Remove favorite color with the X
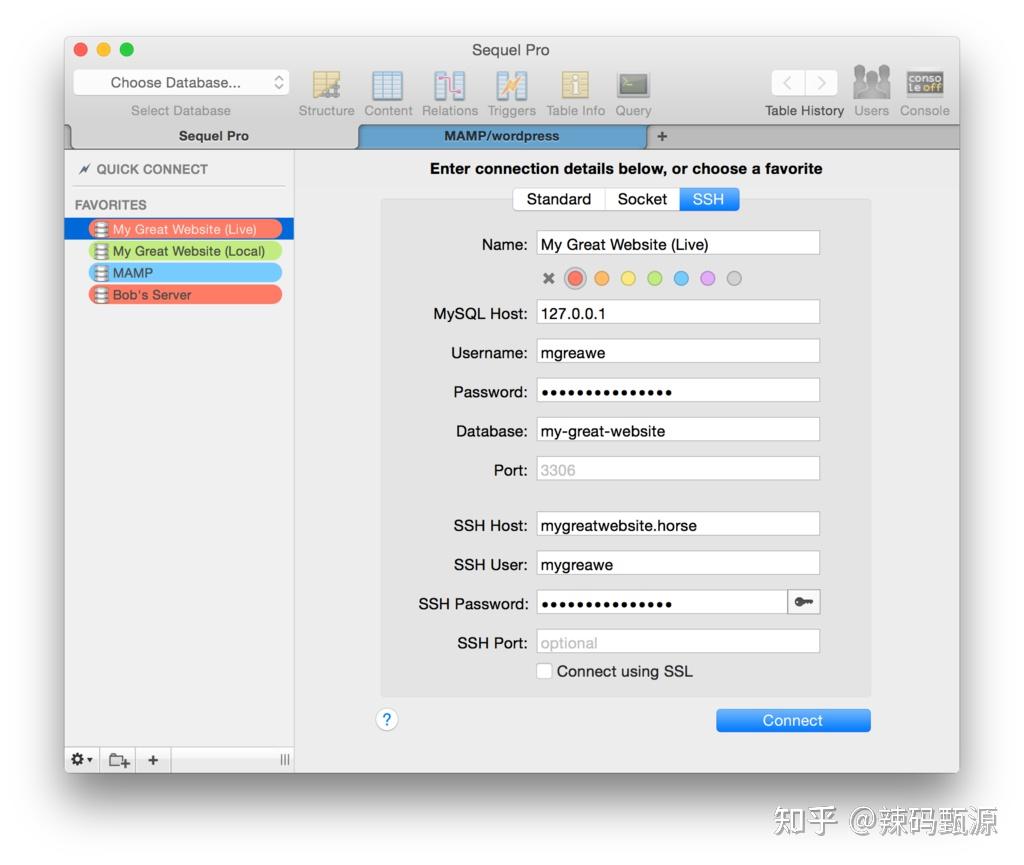 (549, 278)
